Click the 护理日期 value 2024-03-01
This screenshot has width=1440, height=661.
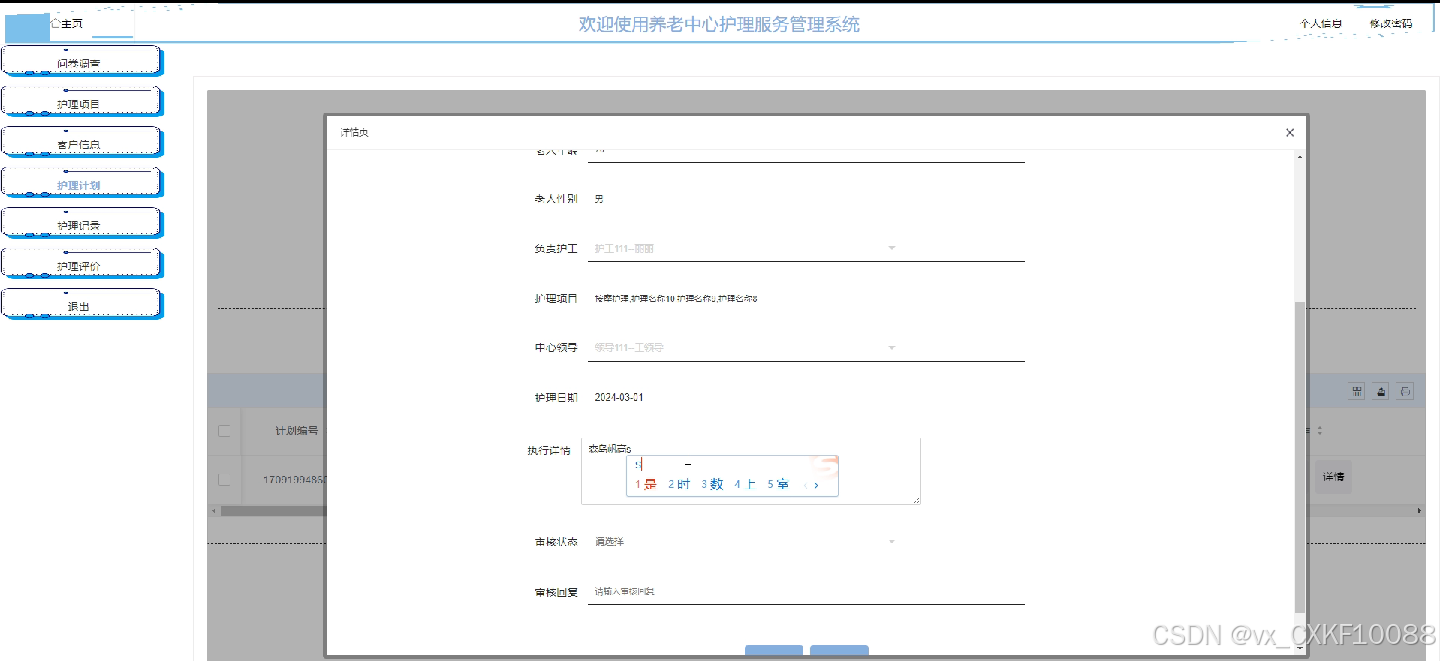click(x=619, y=398)
